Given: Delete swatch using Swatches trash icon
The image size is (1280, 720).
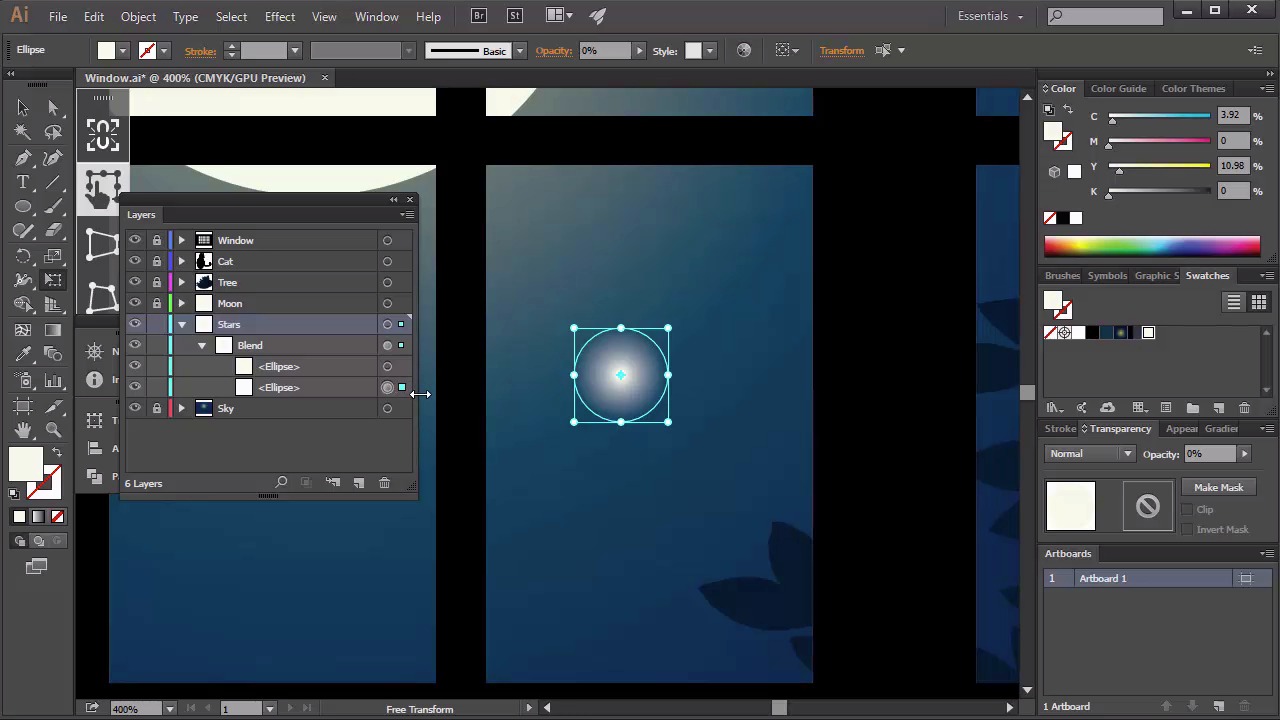Looking at the screenshot, I should (x=1244, y=408).
